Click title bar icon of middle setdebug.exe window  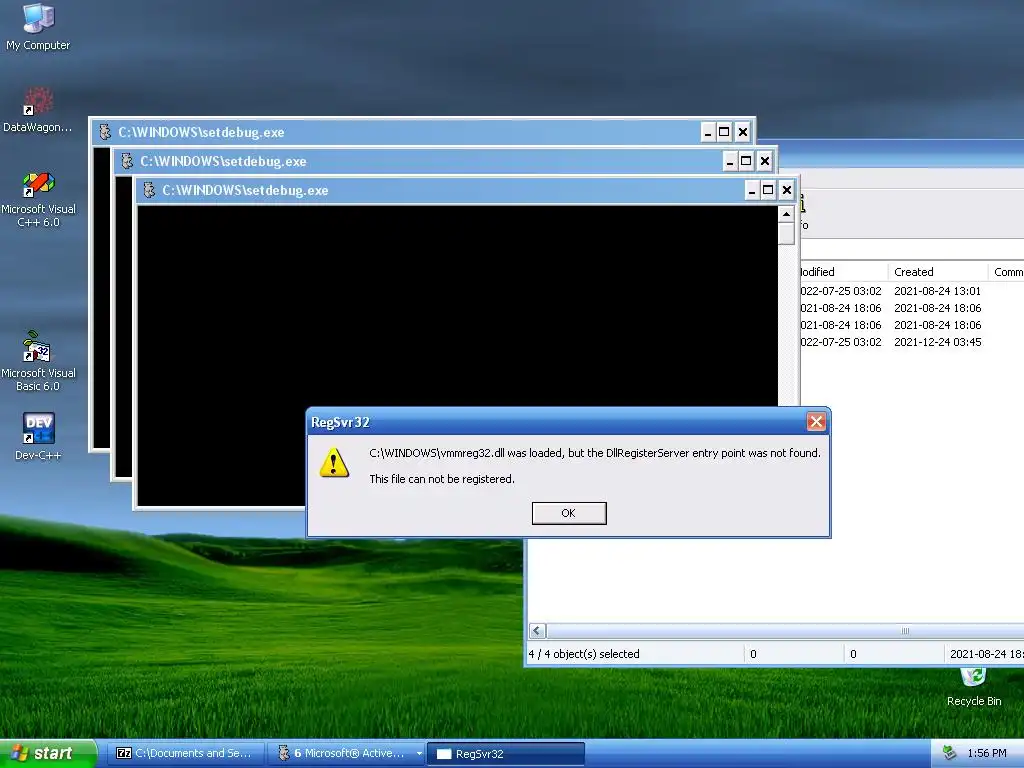(127, 161)
